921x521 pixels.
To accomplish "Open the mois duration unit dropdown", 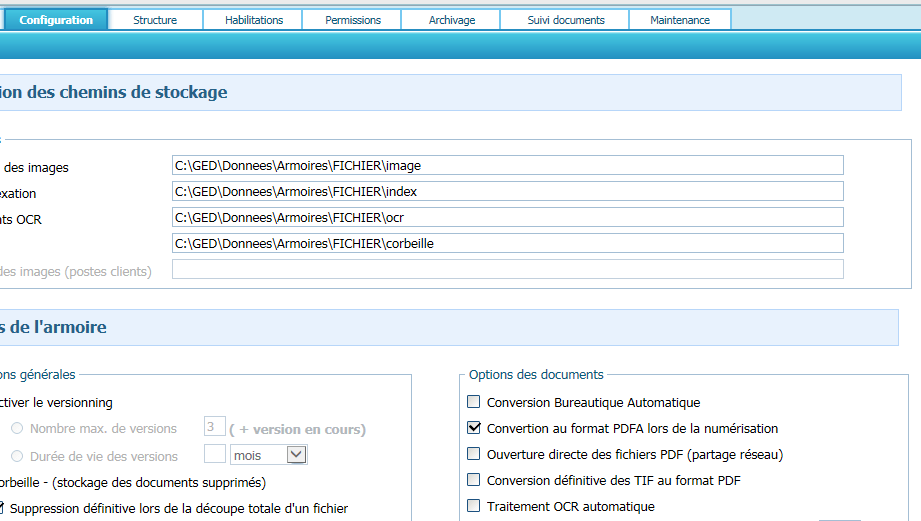I will [296, 455].
